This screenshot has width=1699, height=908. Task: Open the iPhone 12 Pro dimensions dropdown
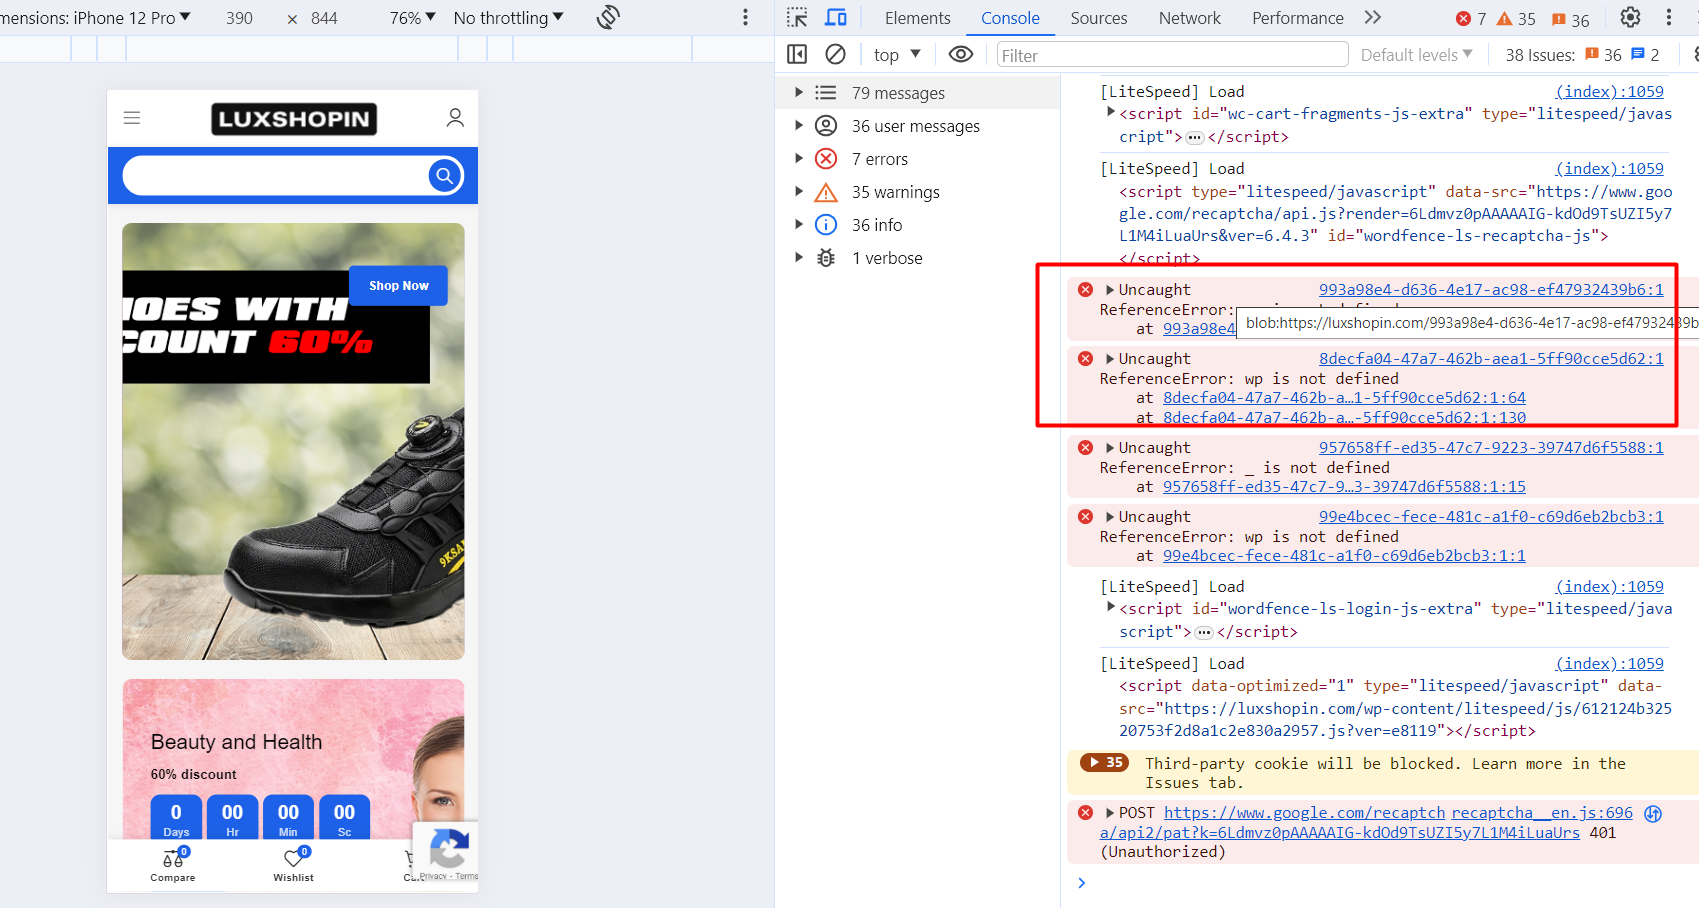[x=96, y=17]
